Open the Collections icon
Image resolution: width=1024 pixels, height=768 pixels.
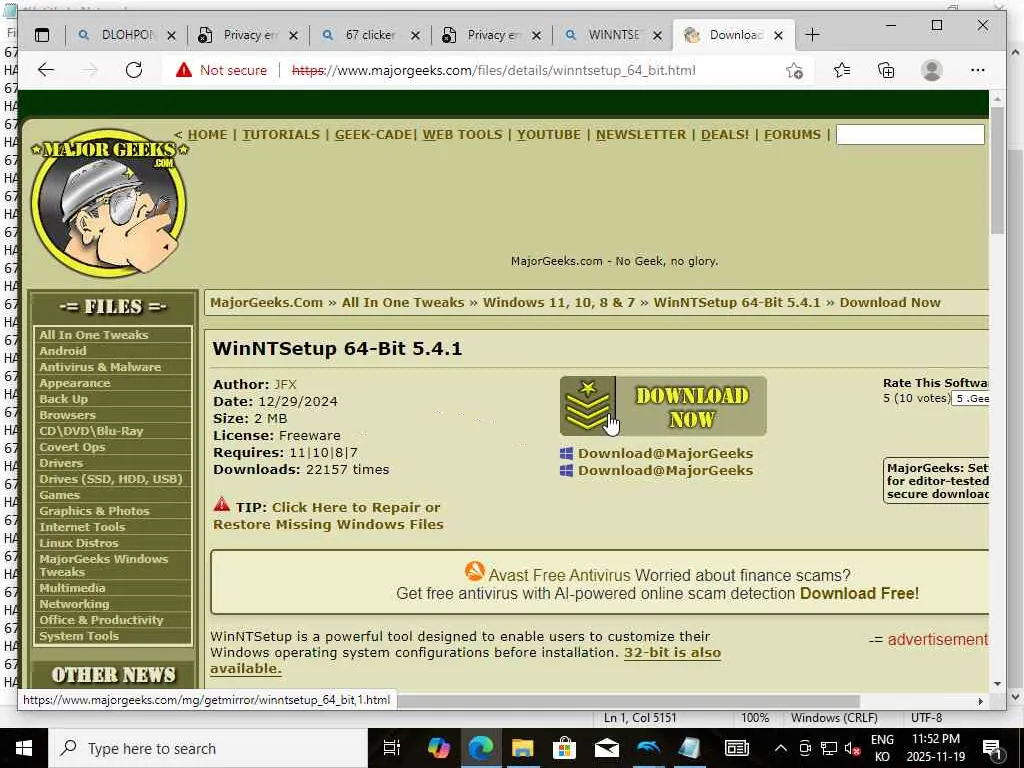point(886,70)
